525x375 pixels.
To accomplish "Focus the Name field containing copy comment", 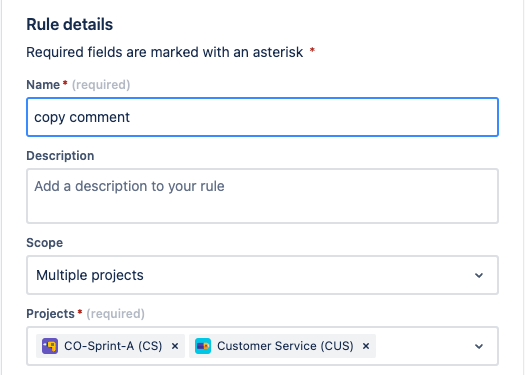I will (262, 117).
